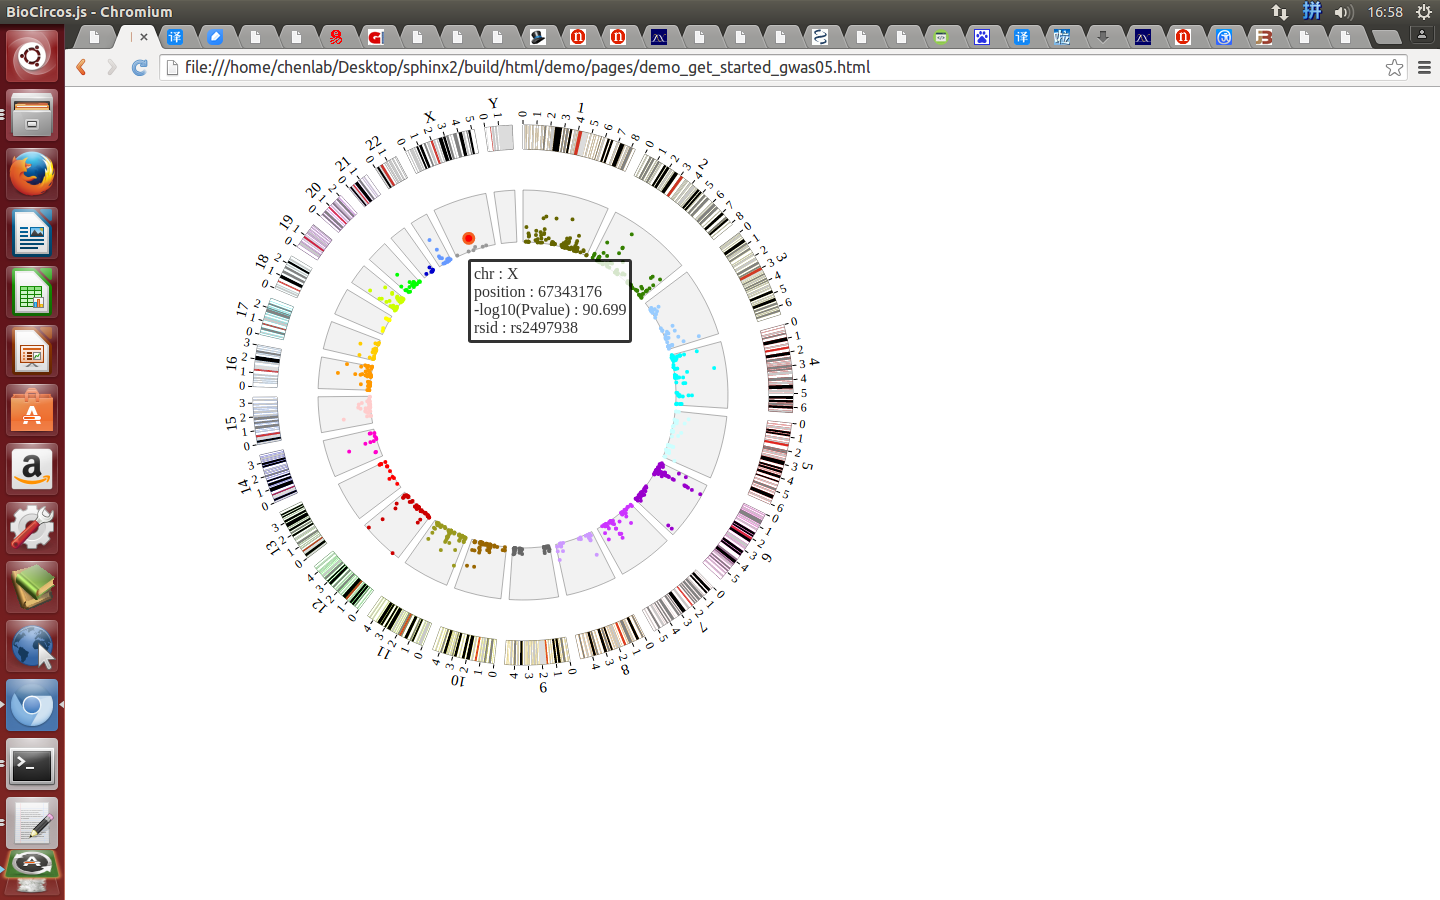Switch to the tab with blue pen favicon
1440x900 pixels.
(x=215, y=37)
